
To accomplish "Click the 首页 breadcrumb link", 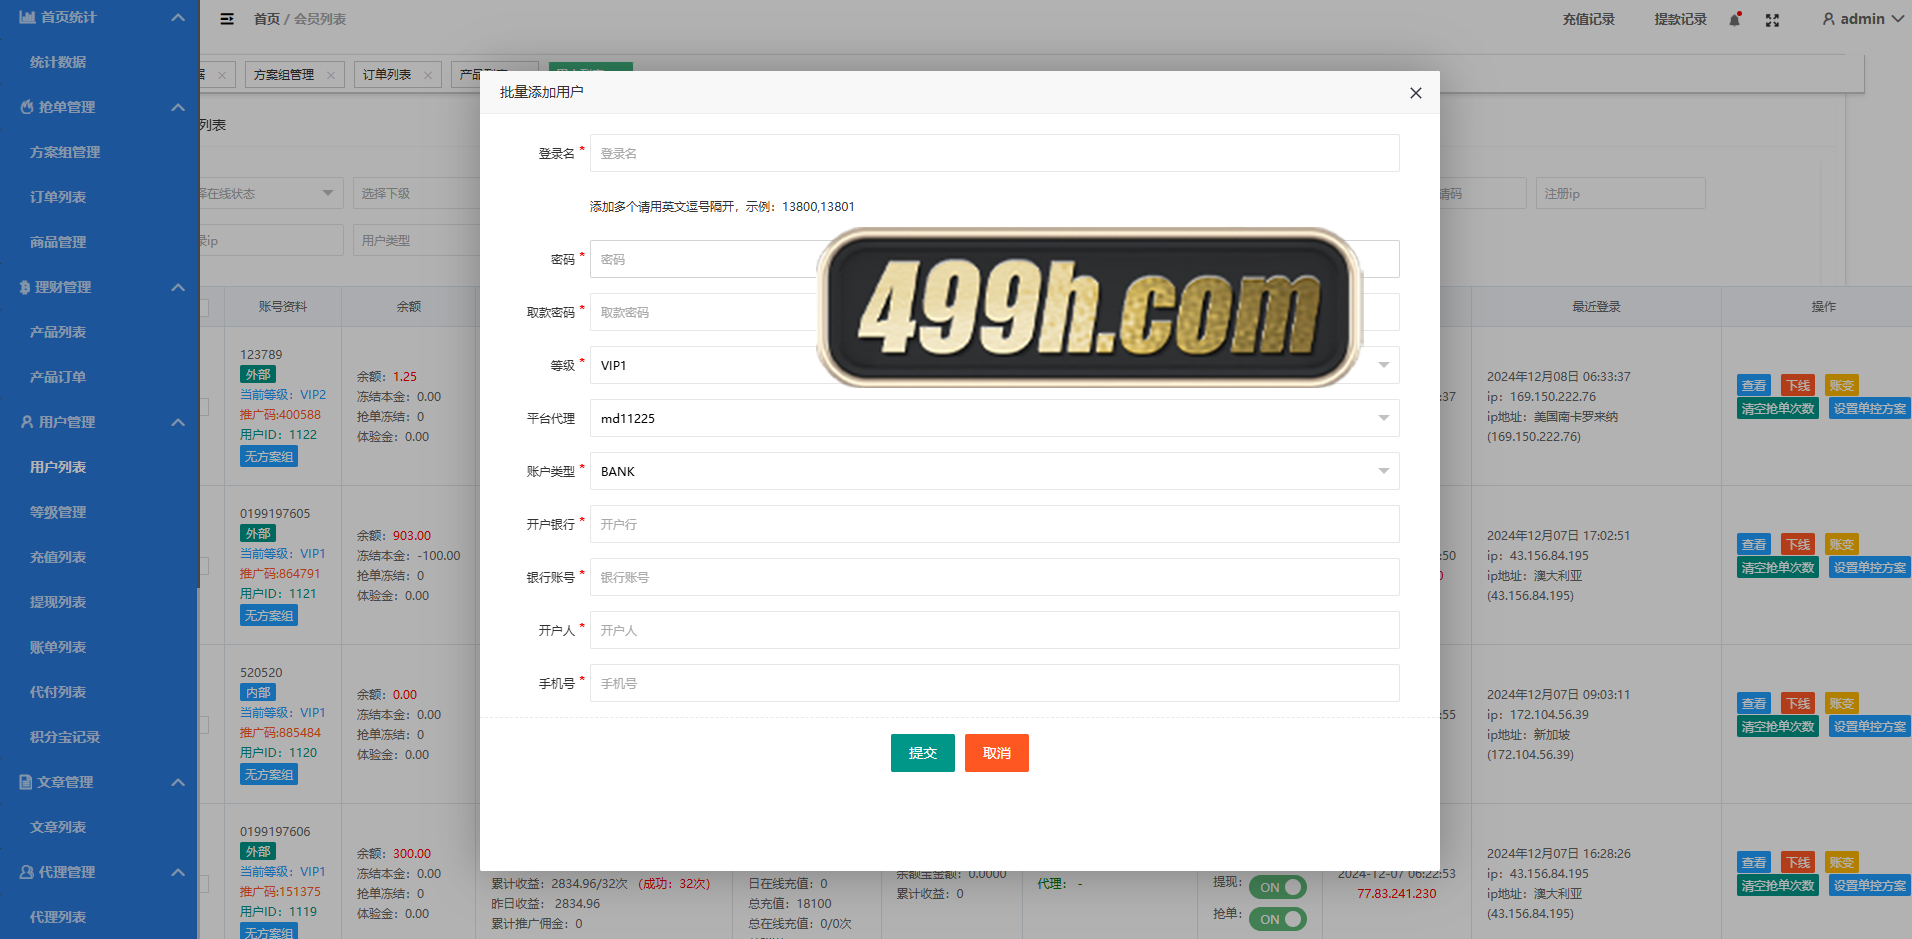I will (267, 19).
